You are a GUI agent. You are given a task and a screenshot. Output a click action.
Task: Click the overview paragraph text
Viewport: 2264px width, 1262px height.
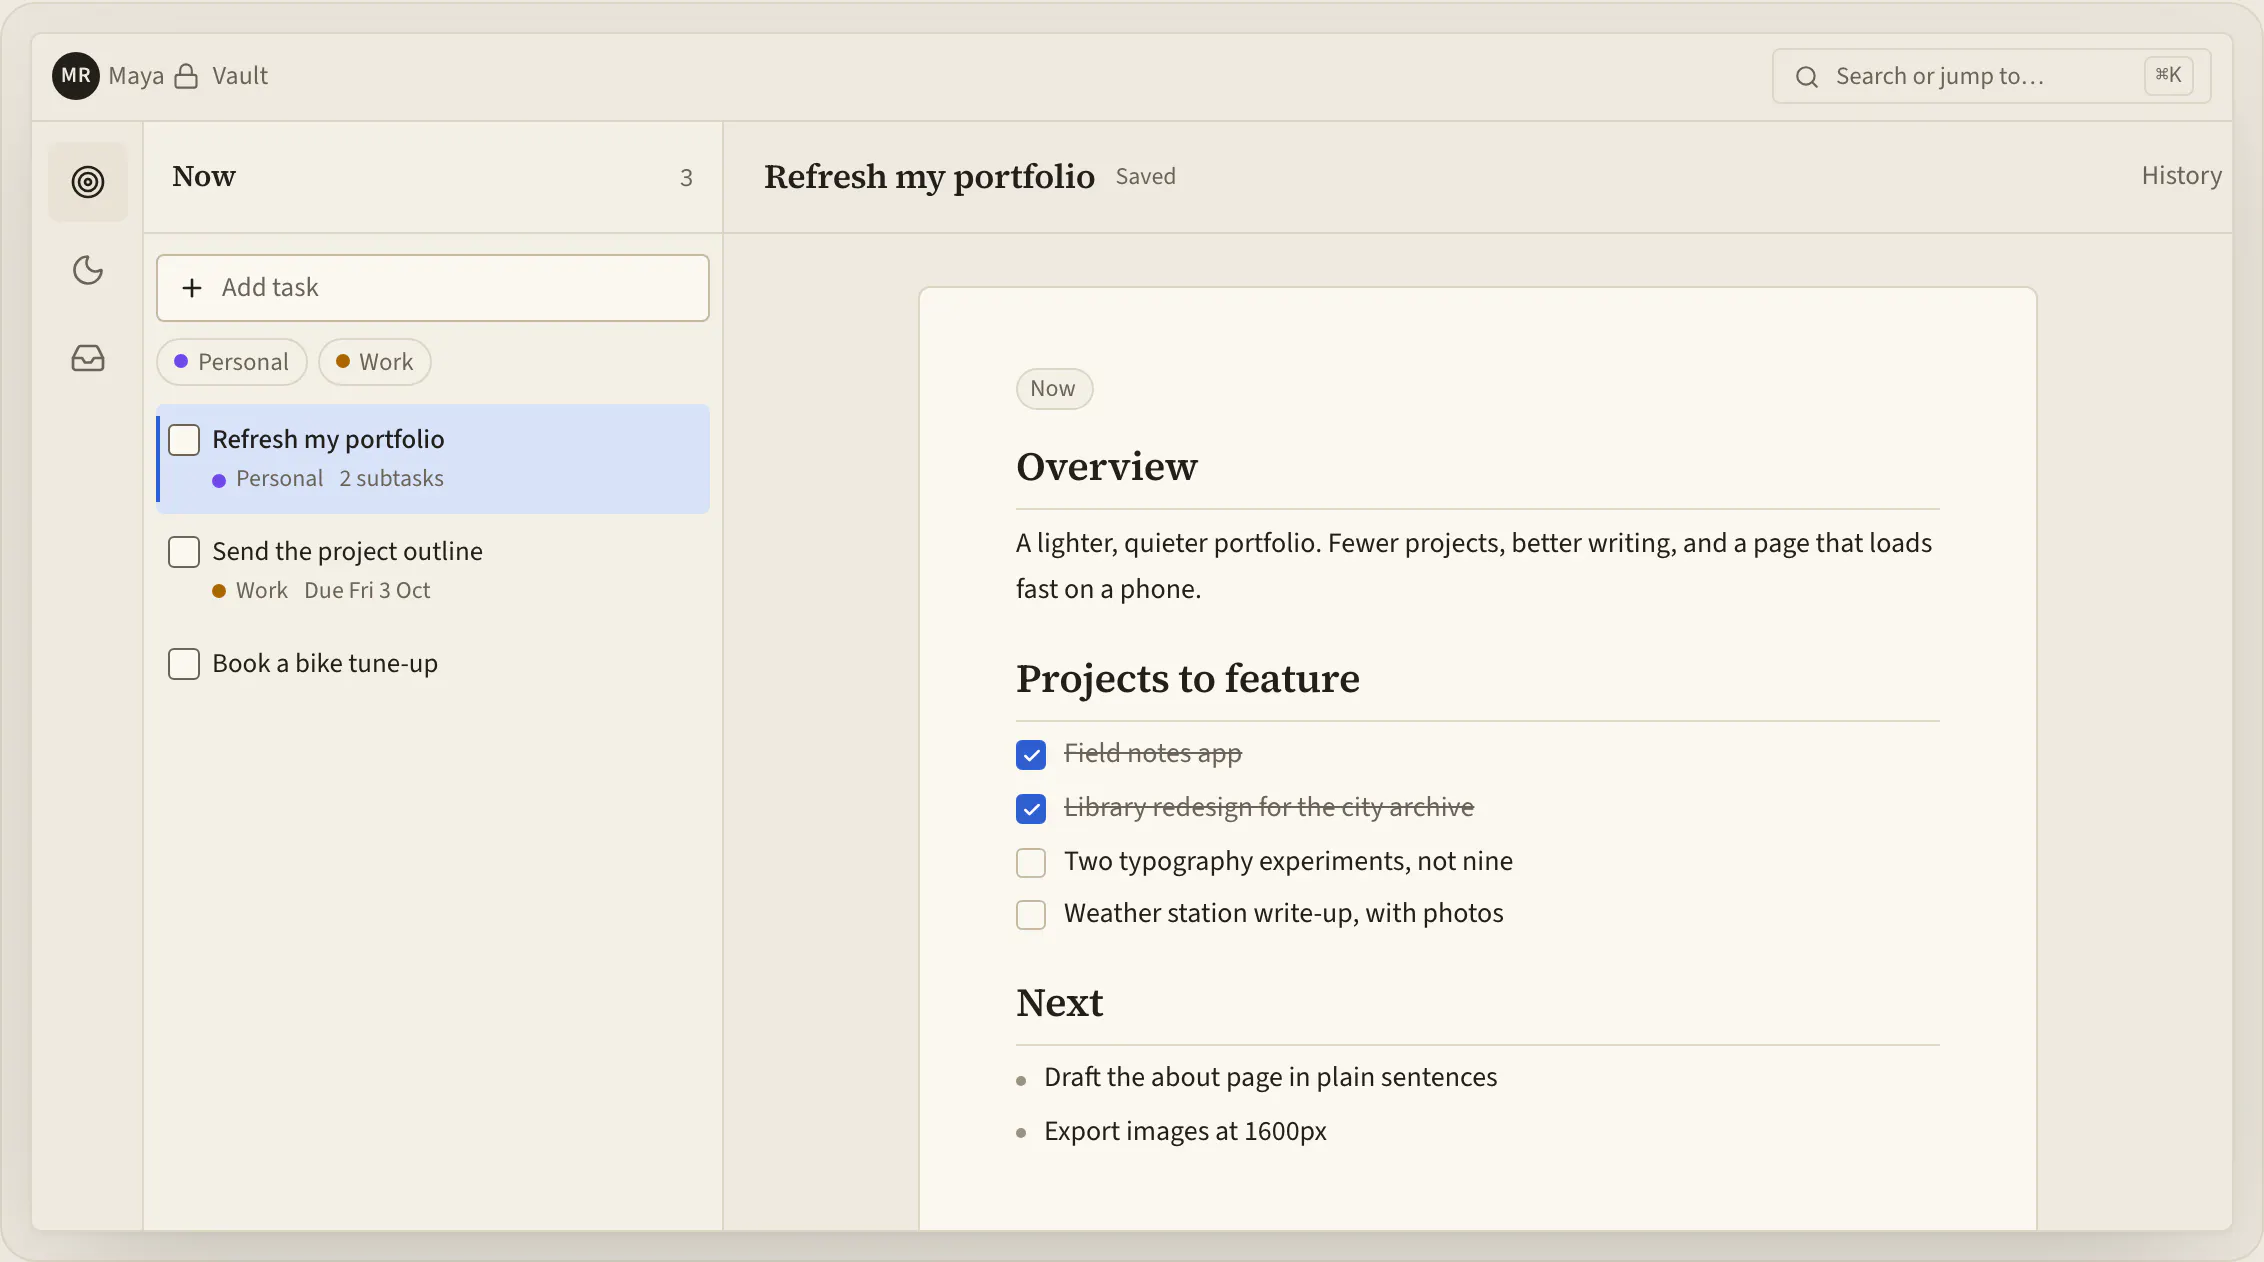pyautogui.click(x=1474, y=566)
